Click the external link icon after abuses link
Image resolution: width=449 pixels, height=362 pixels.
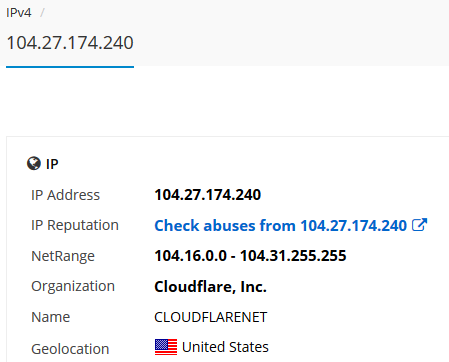pos(419,225)
